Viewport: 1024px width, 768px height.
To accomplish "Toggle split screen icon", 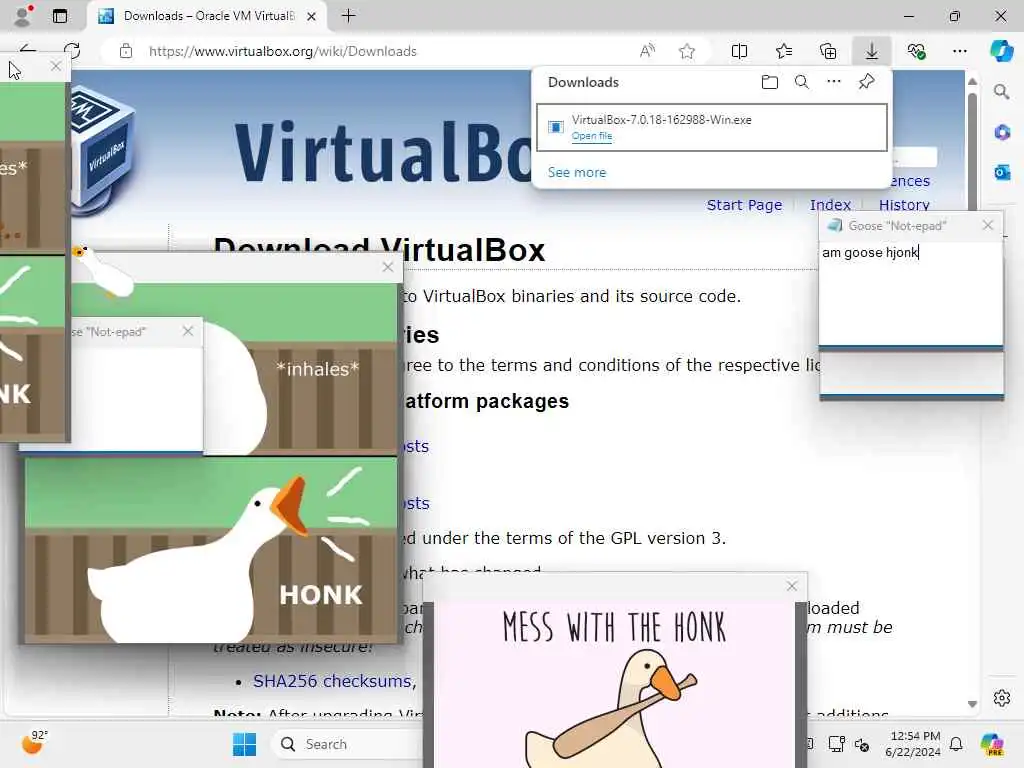I will 739,51.
